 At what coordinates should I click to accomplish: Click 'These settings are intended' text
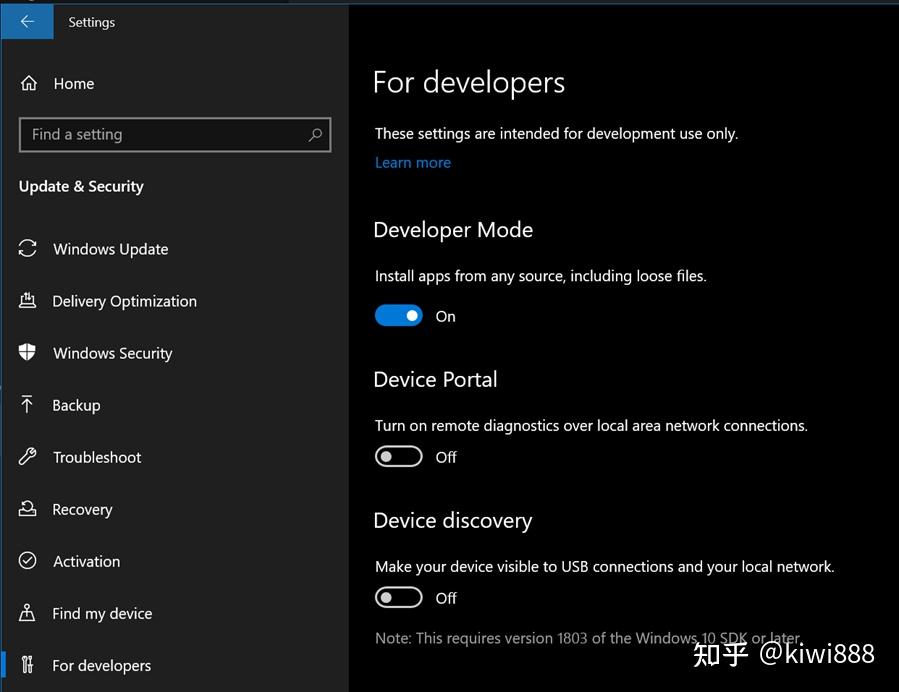point(556,134)
